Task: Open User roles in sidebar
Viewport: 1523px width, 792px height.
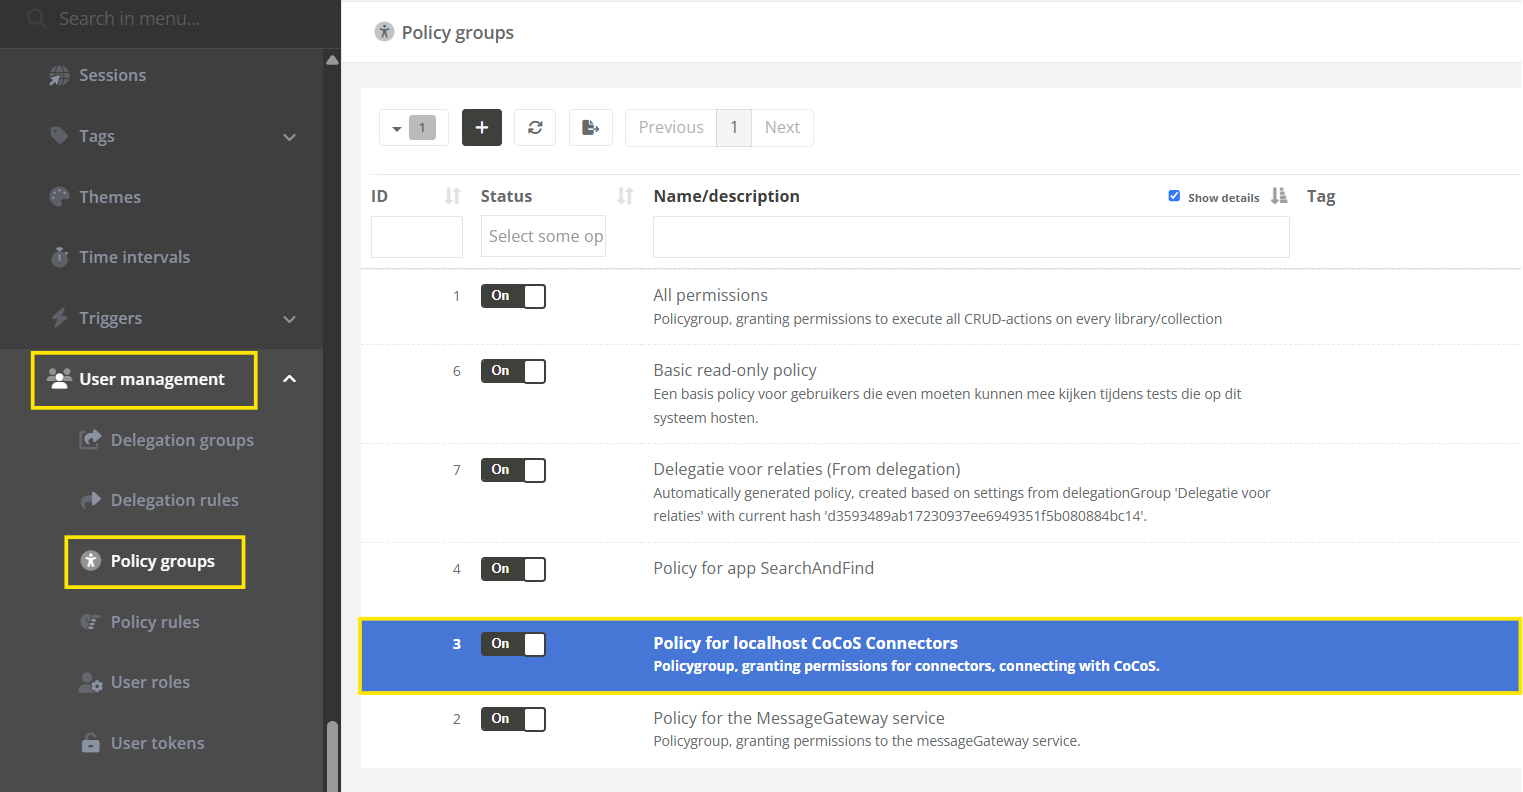Action: pos(150,682)
